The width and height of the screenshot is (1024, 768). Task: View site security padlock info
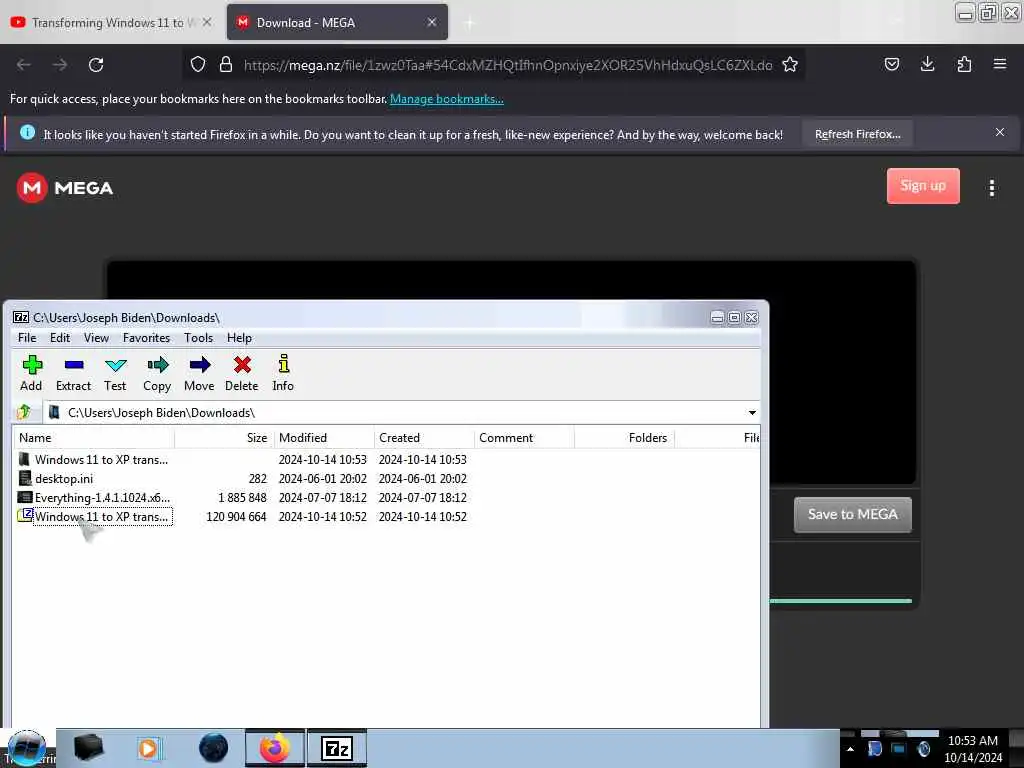226,65
